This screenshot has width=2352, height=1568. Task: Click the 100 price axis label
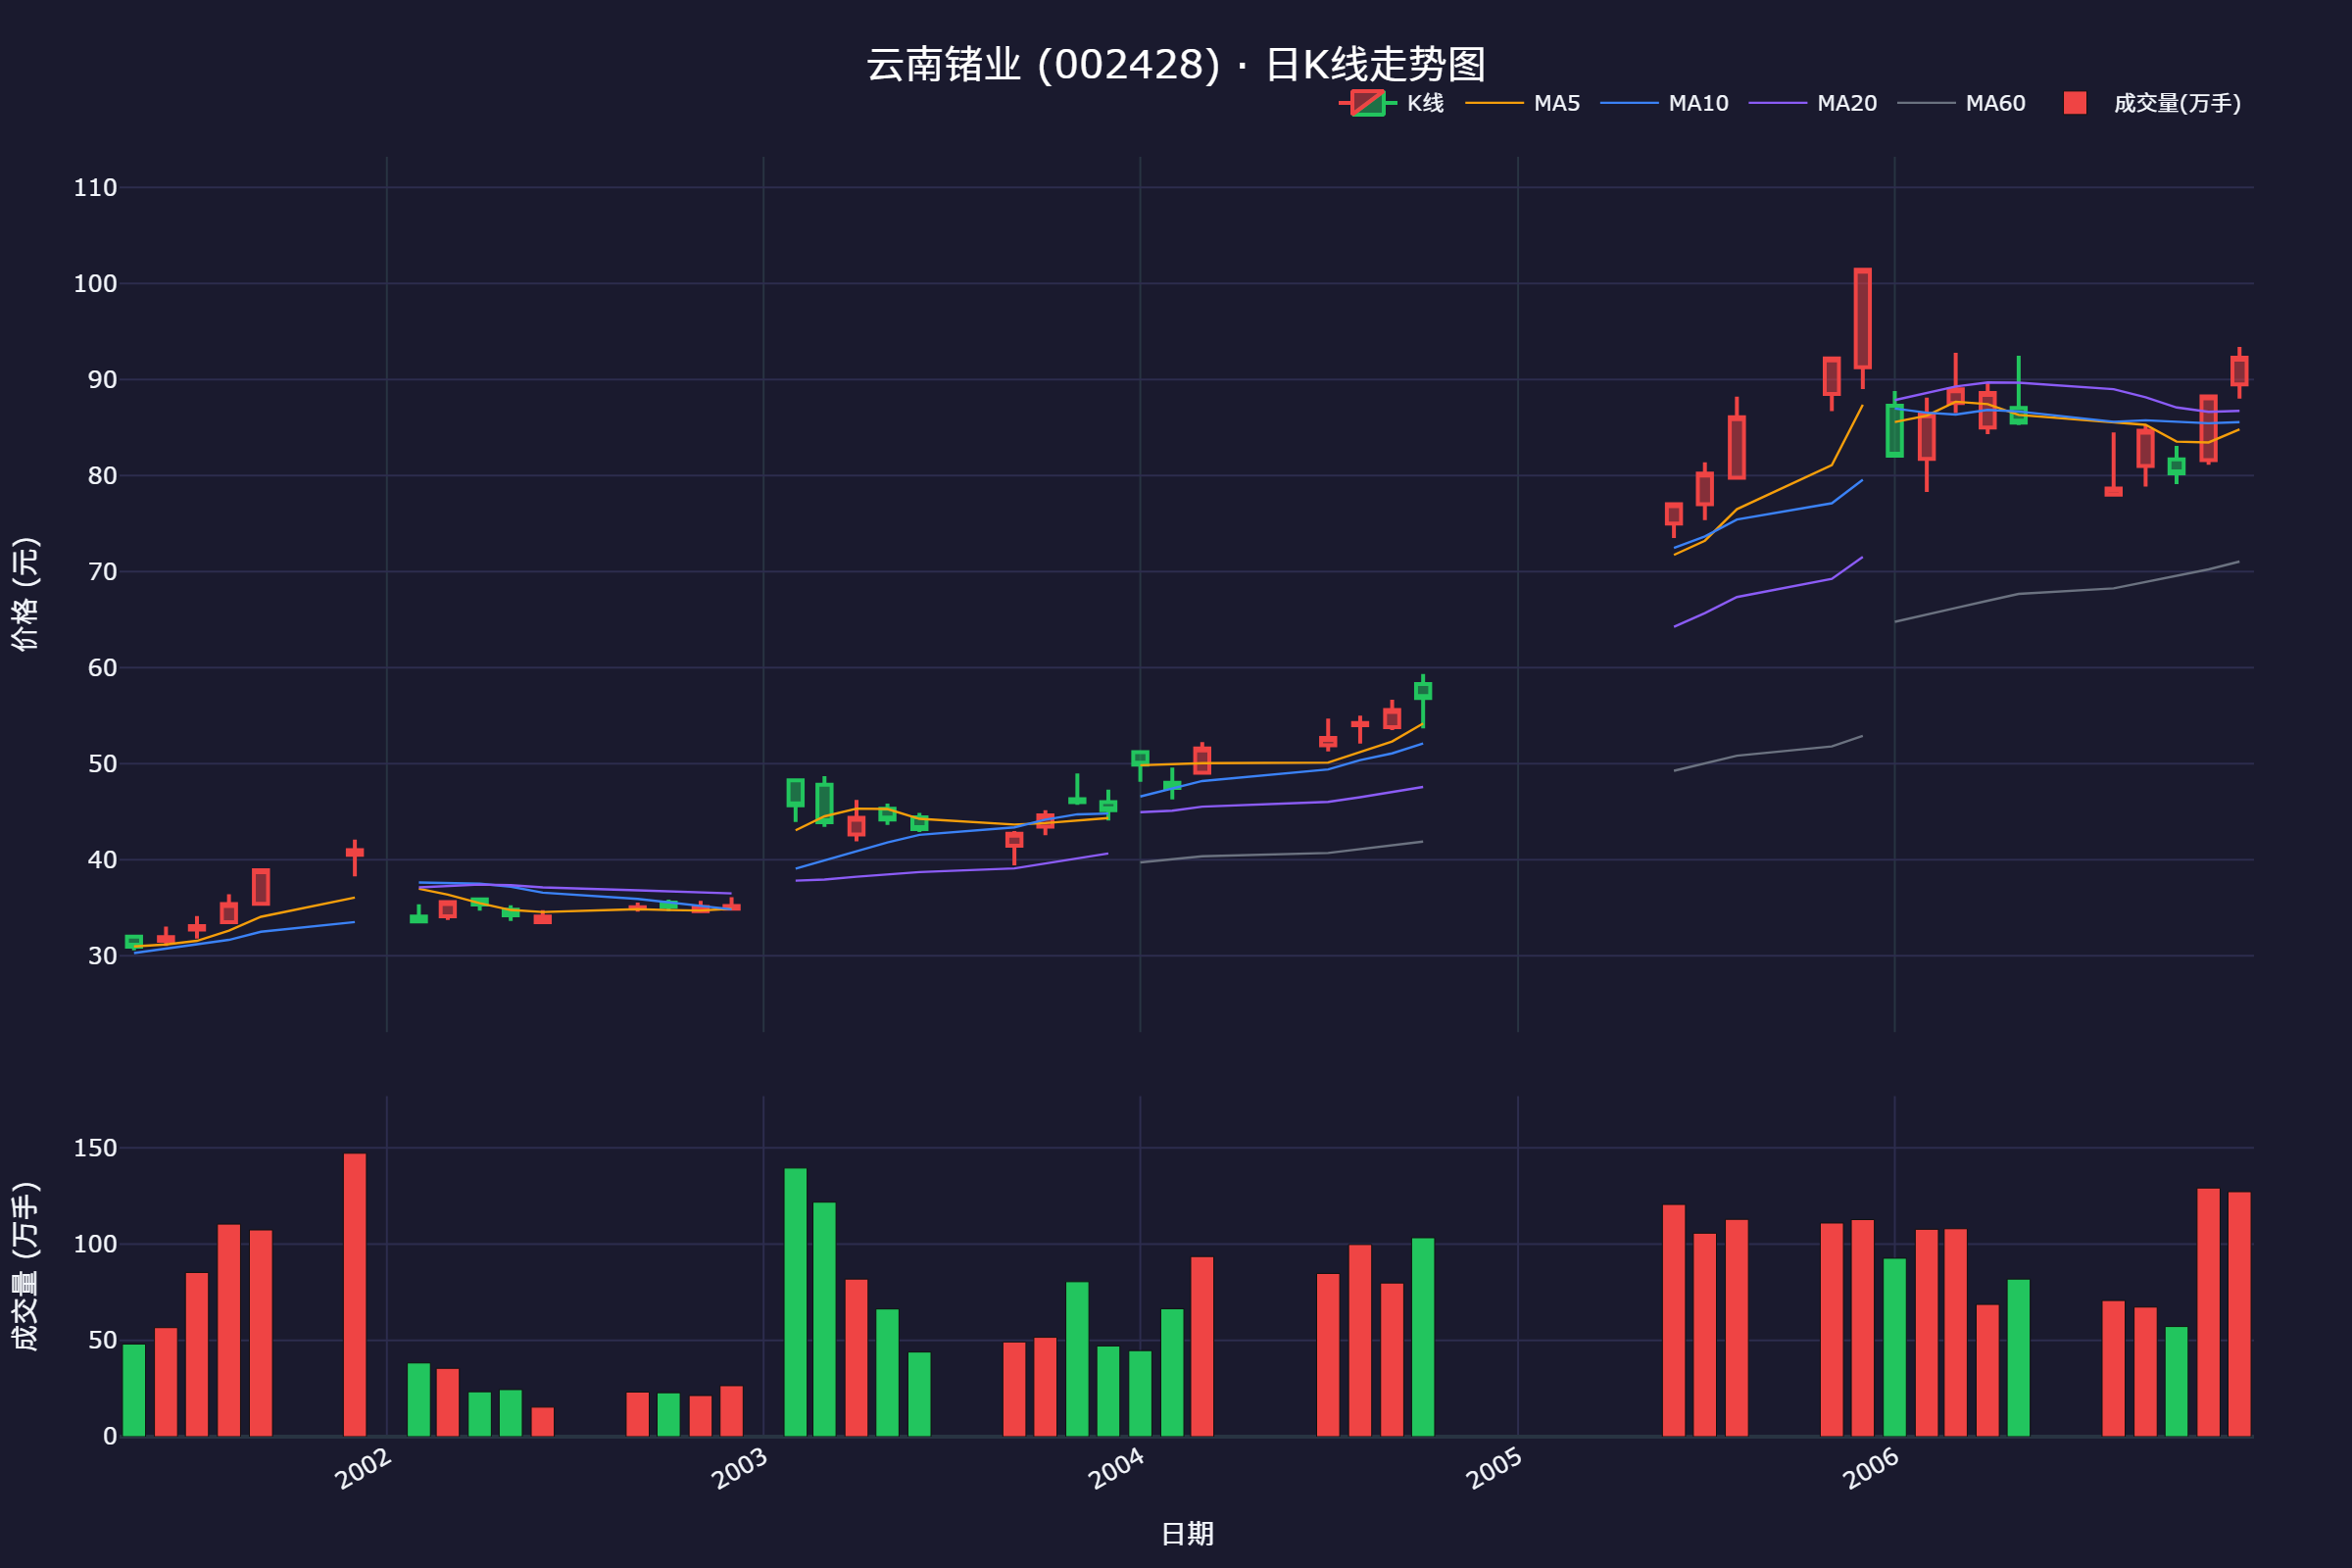click(x=95, y=284)
